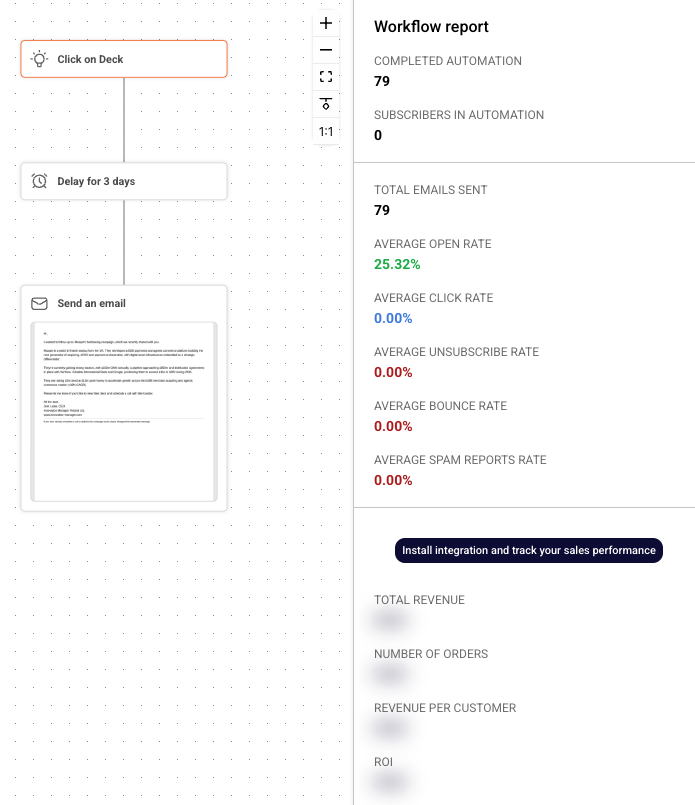Click the 0.00% average click rate value
This screenshot has height=805, width=695.
393,318
